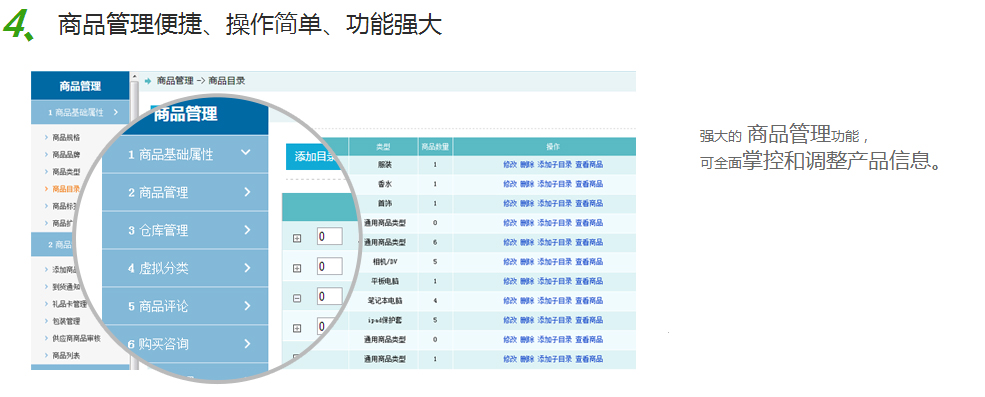Expand the first plus tree icon
The image size is (985, 397).
297,238
